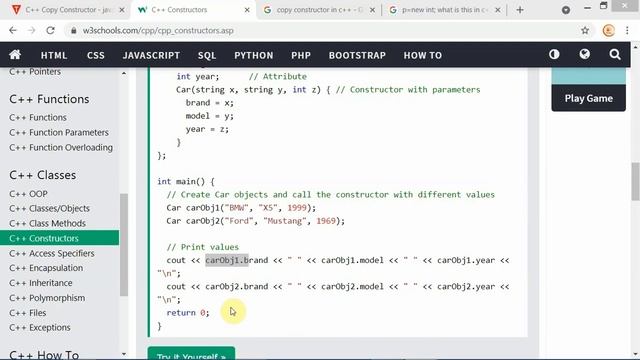Image resolution: width=640 pixels, height=360 pixels.
Task: Close the copy constructor in c++ Google tab
Action: coord(372,10)
